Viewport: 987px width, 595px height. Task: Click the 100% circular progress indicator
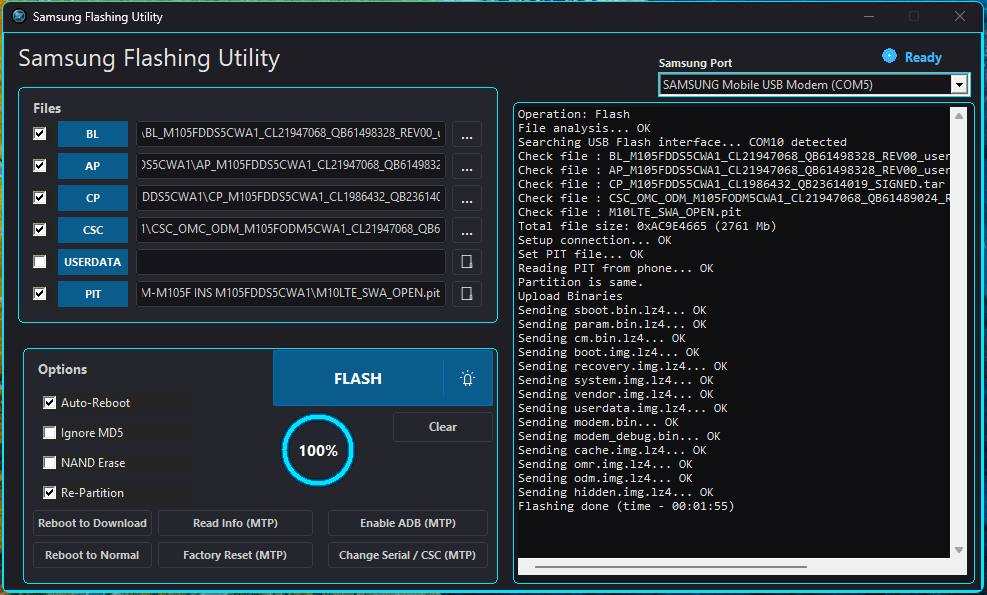pyautogui.click(x=318, y=450)
